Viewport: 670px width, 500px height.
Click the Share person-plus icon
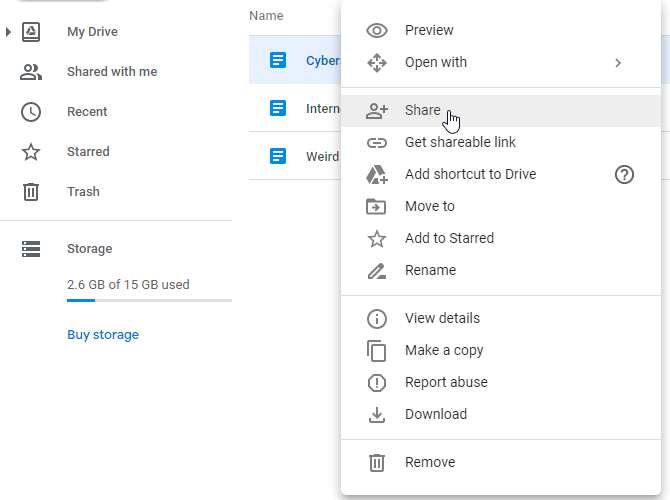point(377,110)
